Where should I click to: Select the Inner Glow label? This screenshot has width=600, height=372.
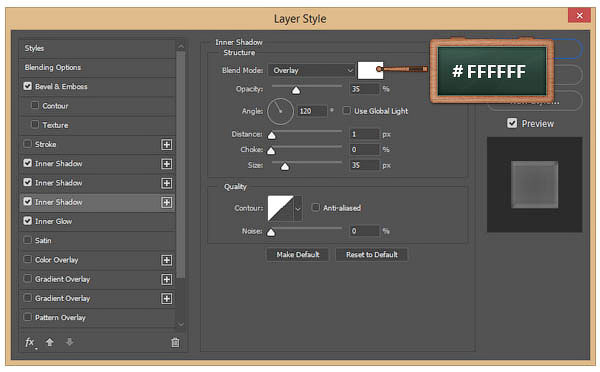point(54,221)
